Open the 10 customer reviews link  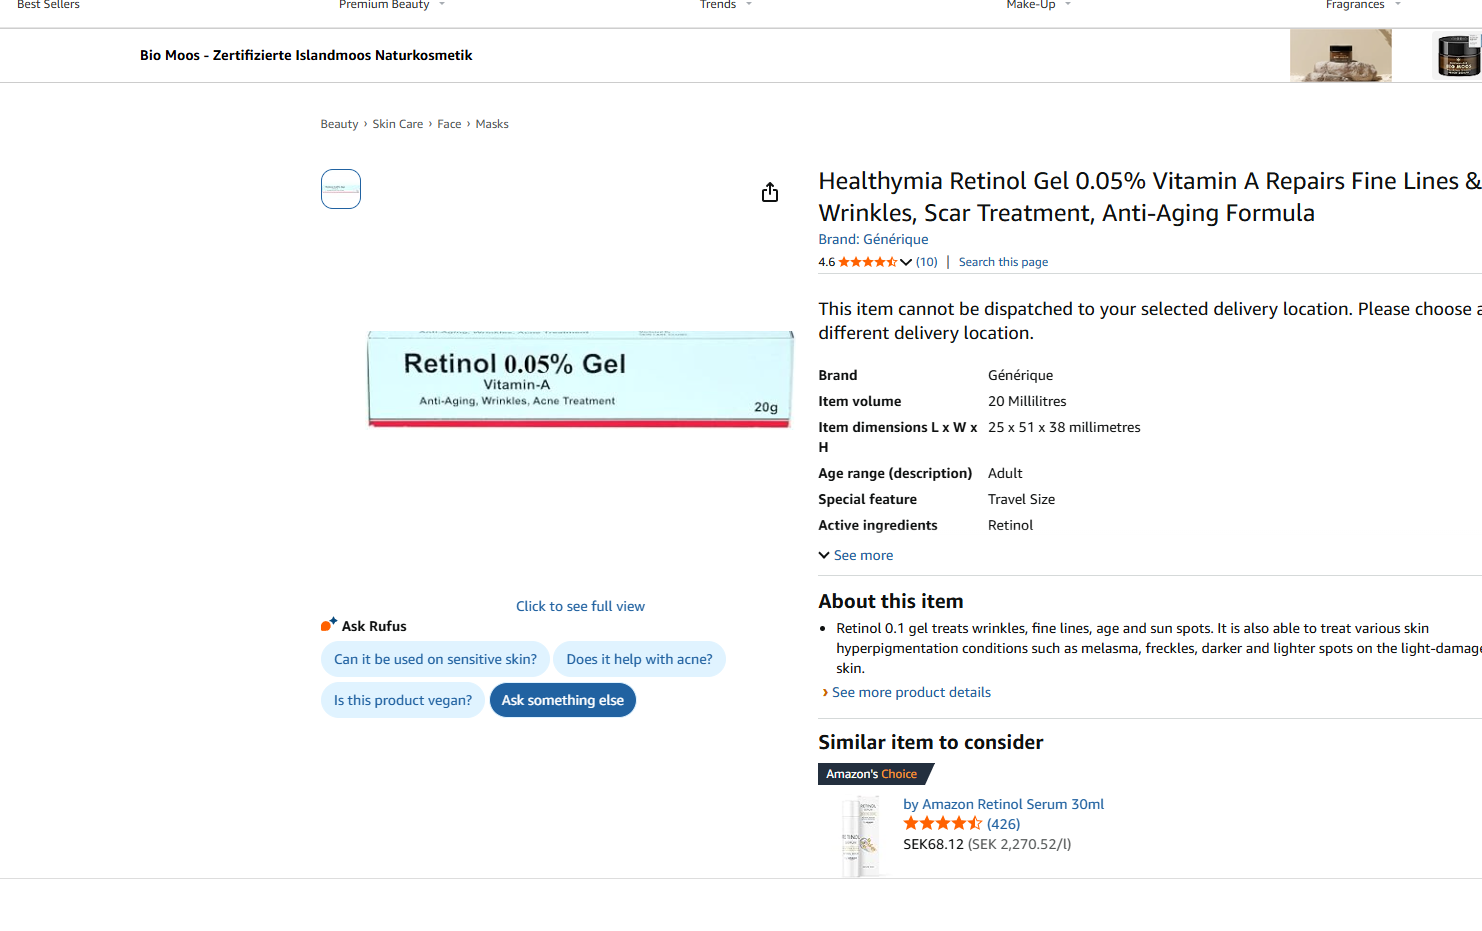coord(927,262)
